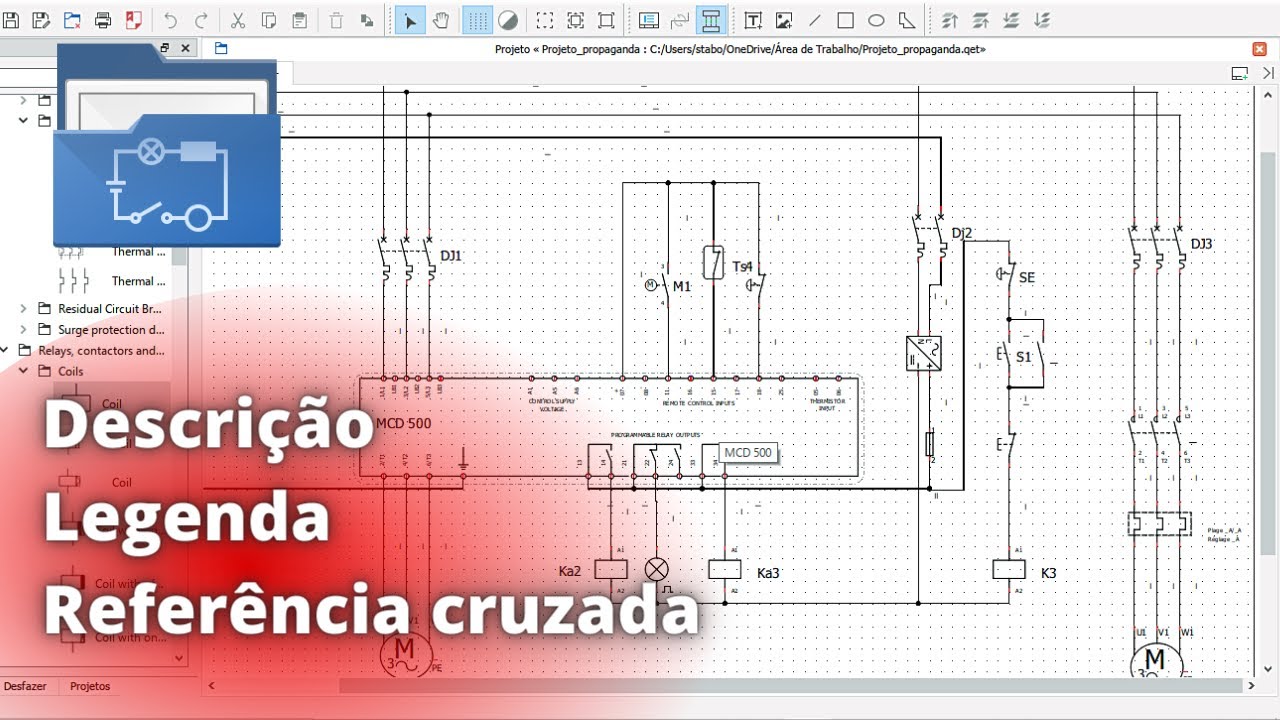The height and width of the screenshot is (720, 1280).
Task: Select the Rectangle drawing tool
Action: [845, 20]
